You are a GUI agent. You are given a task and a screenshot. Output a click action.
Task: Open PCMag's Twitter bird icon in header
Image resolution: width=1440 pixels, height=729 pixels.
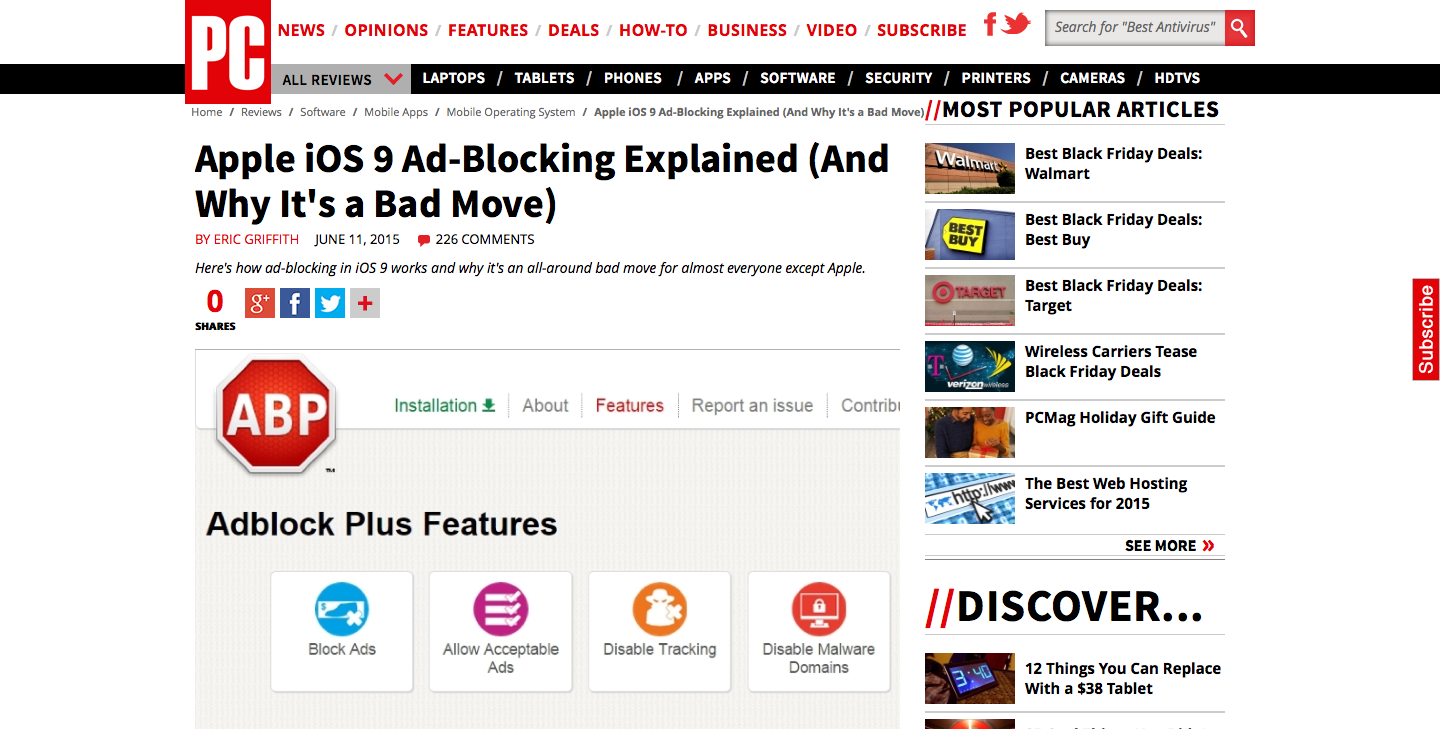click(1016, 24)
